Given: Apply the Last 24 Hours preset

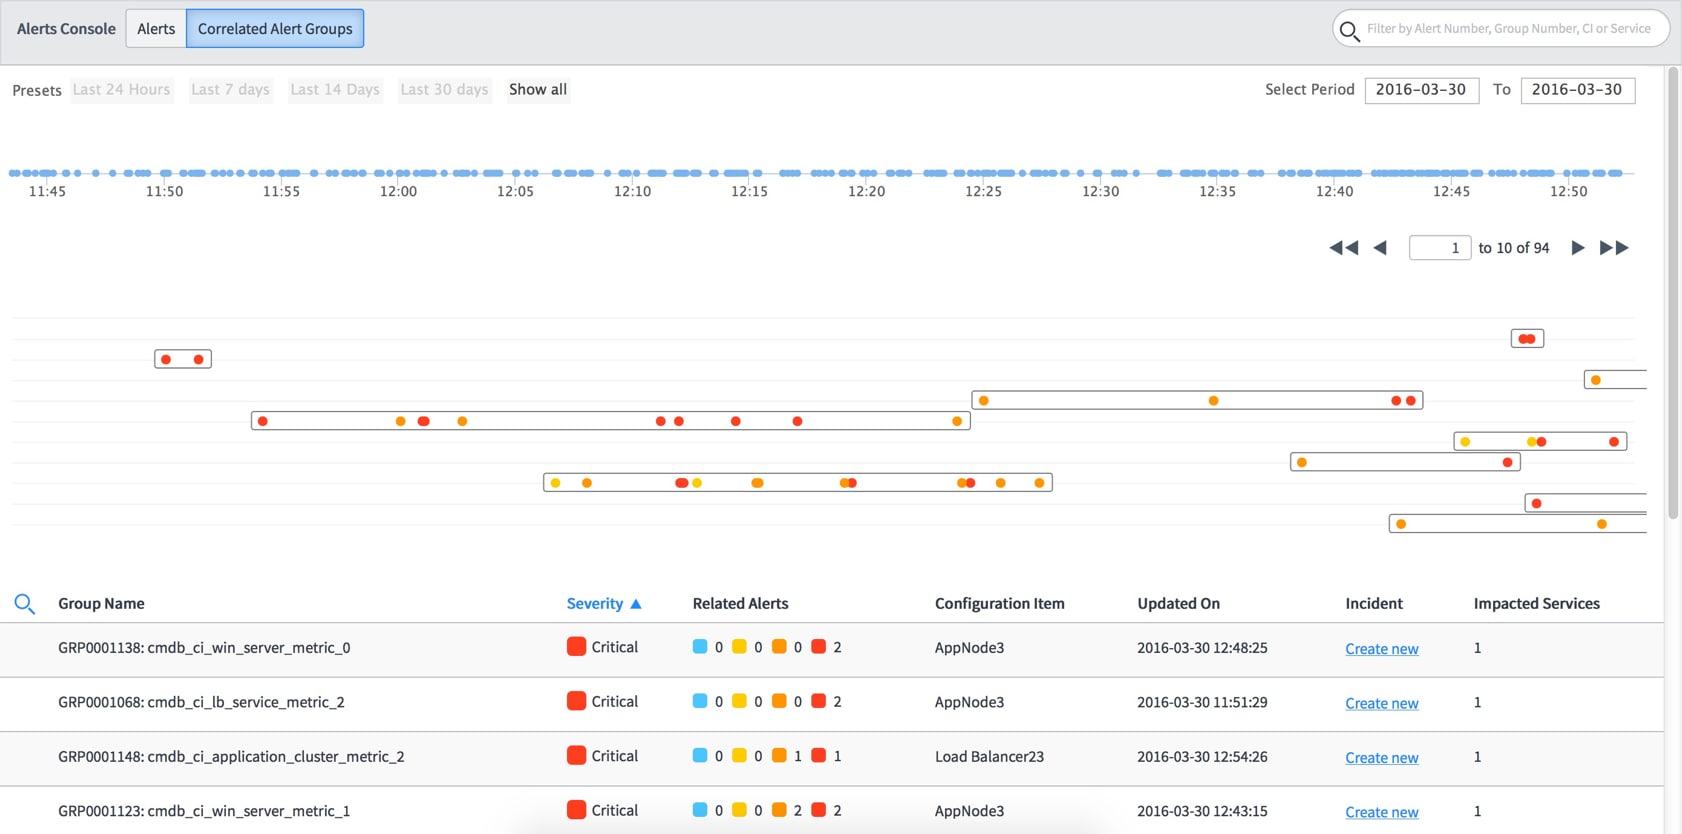Looking at the screenshot, I should [121, 90].
